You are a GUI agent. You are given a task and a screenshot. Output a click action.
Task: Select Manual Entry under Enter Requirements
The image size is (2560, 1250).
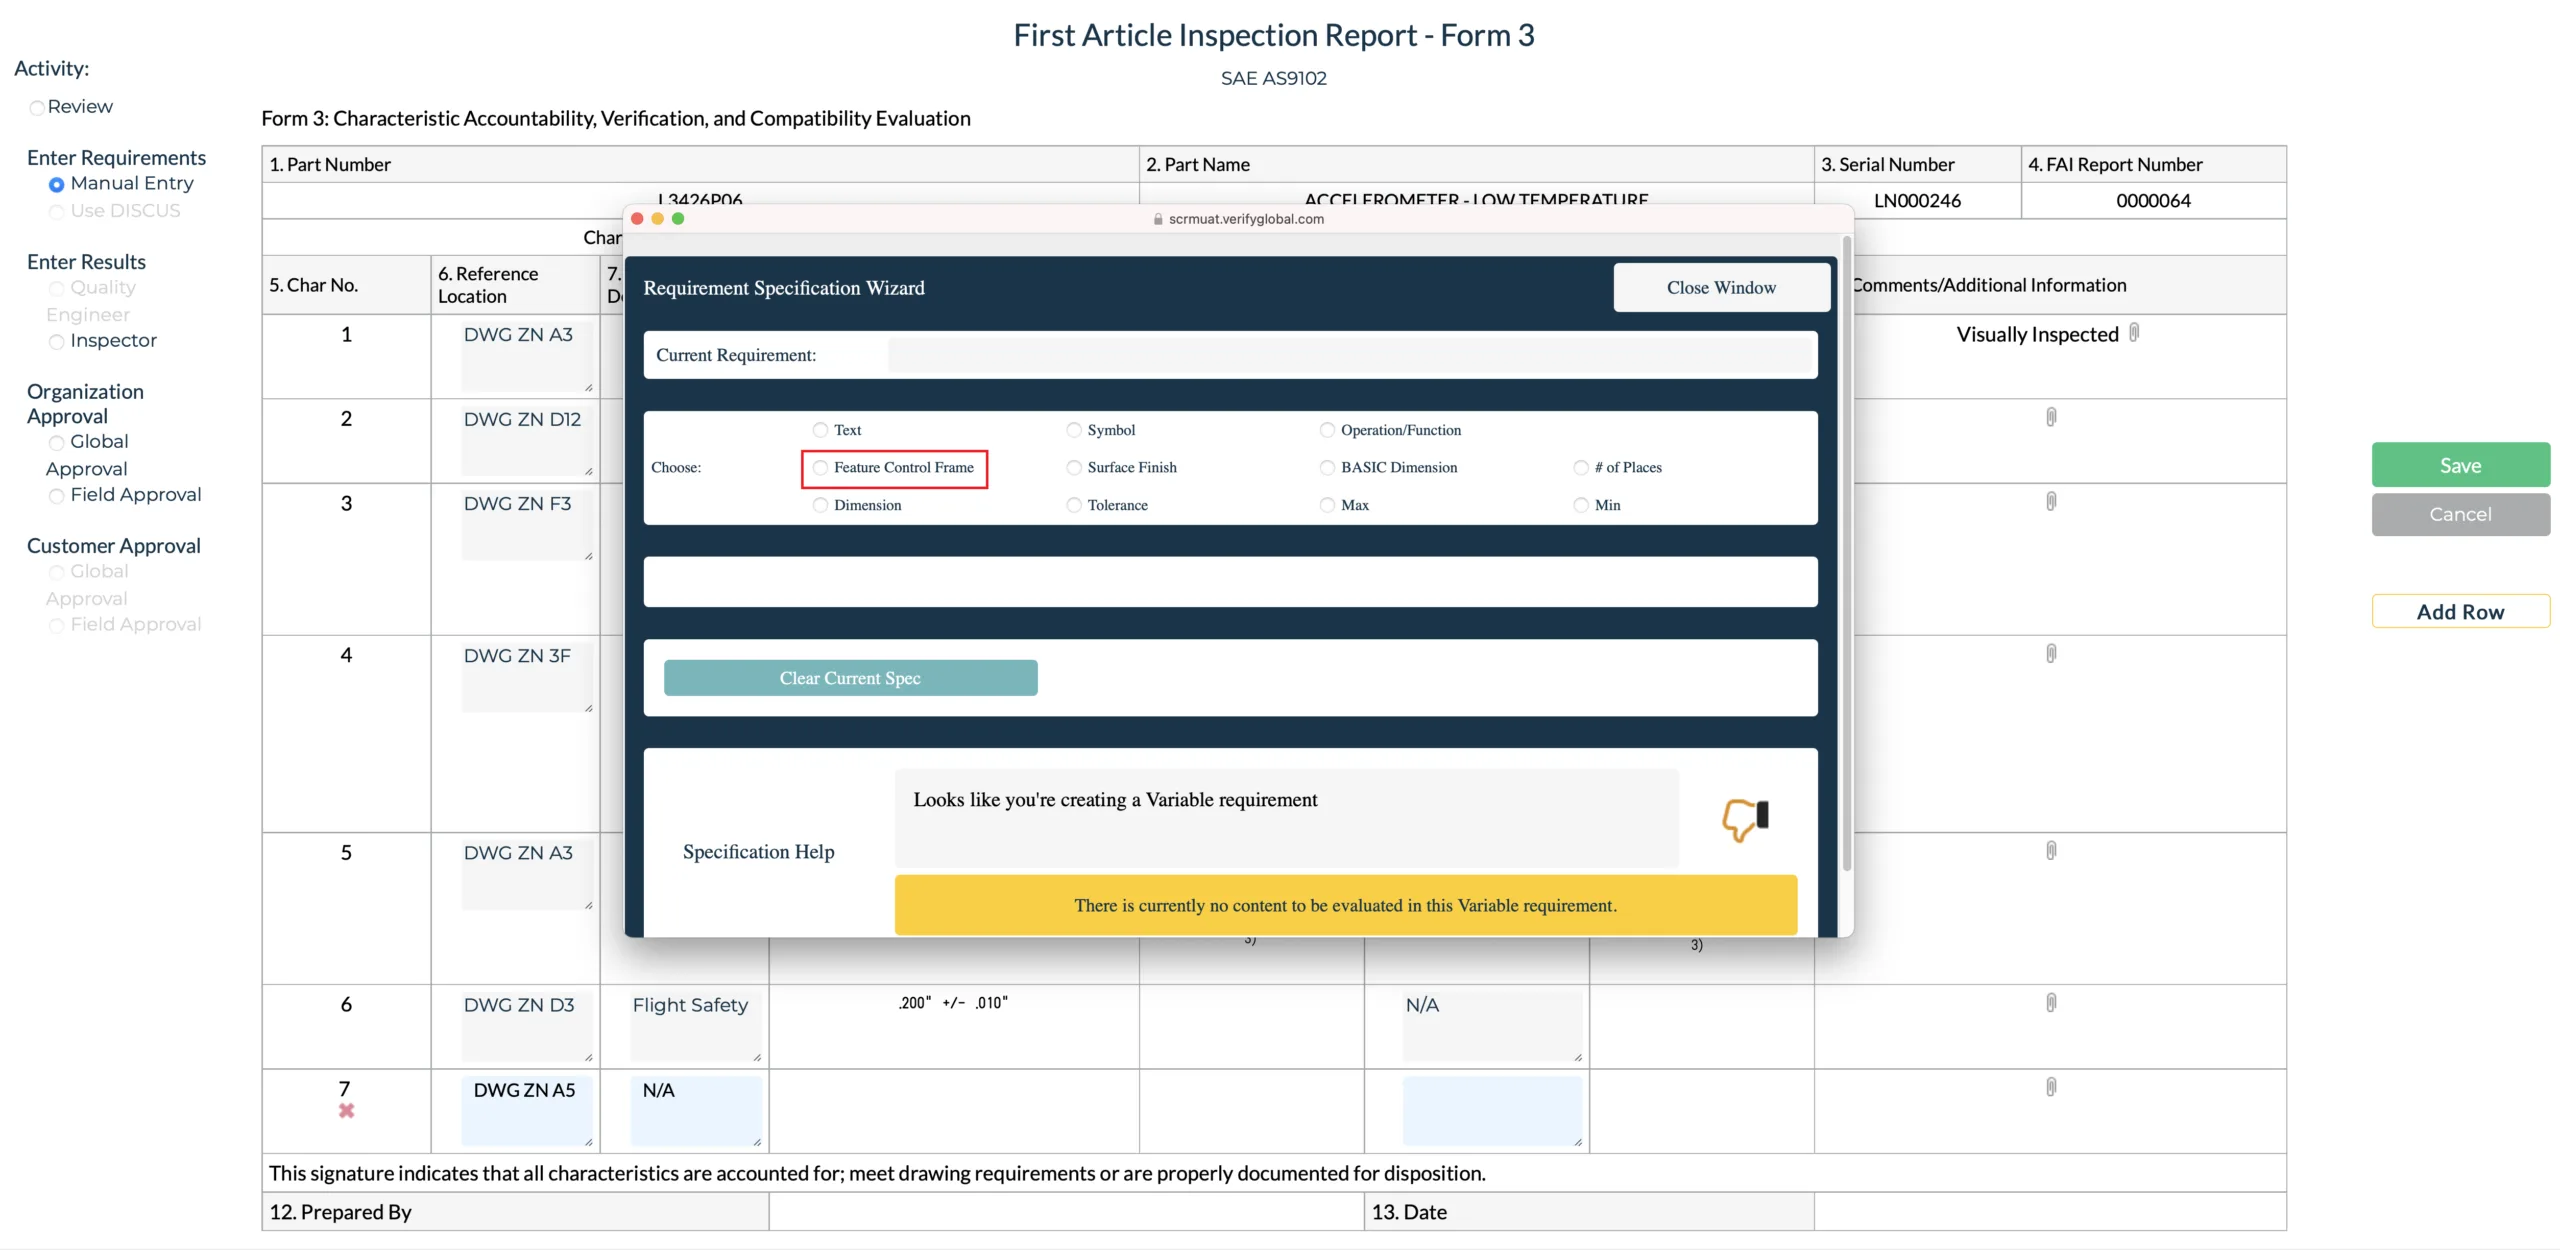pos(57,185)
